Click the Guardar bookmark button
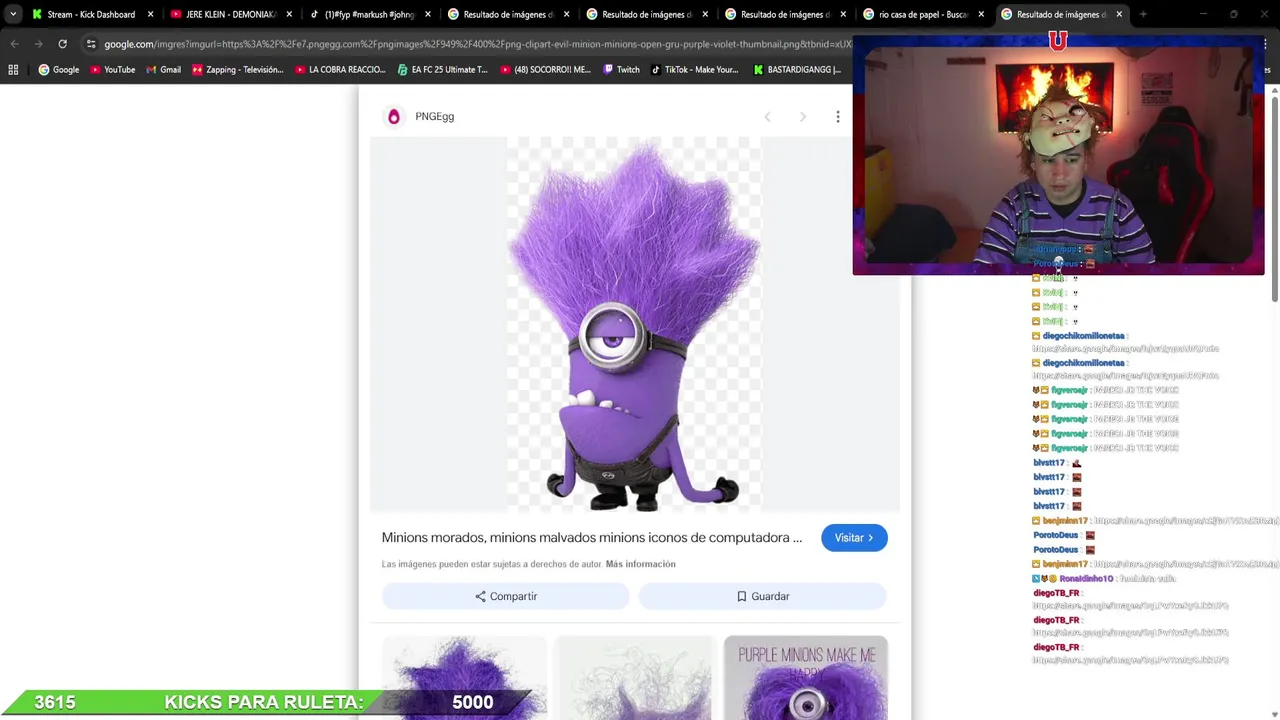This screenshot has height=720, width=1280. pyautogui.click(x=763, y=596)
